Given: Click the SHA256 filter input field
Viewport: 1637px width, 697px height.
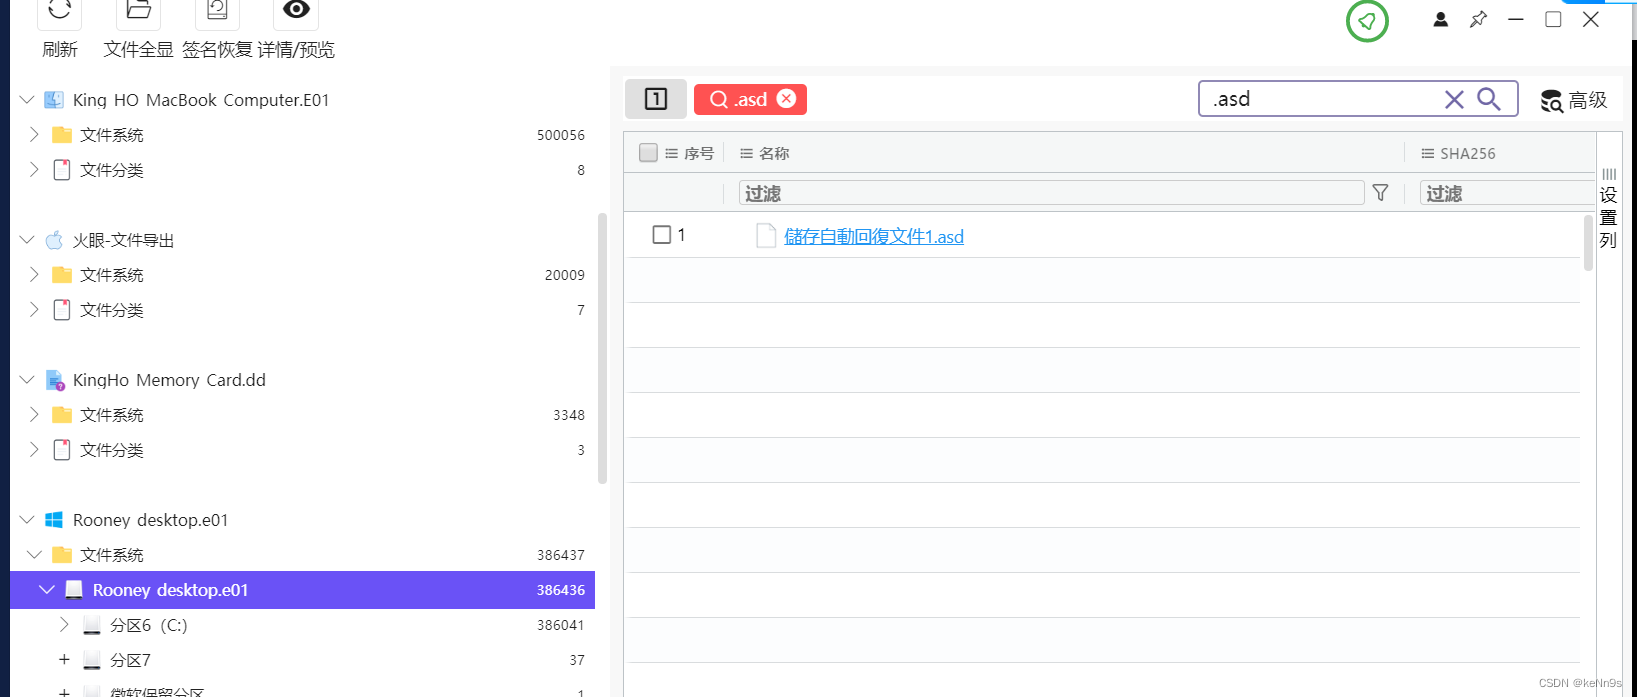Looking at the screenshot, I should [x=1507, y=193].
